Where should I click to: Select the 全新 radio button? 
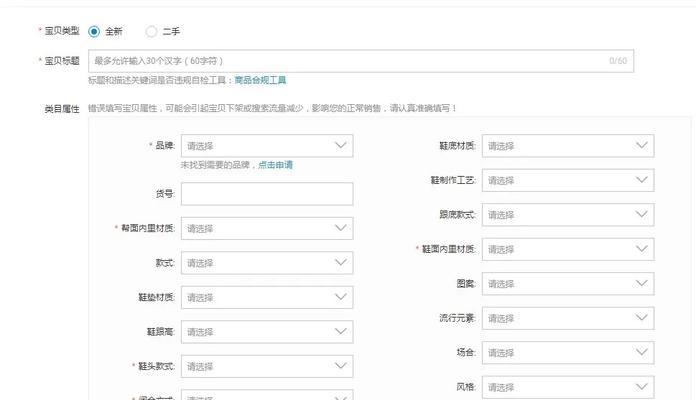(x=94, y=32)
